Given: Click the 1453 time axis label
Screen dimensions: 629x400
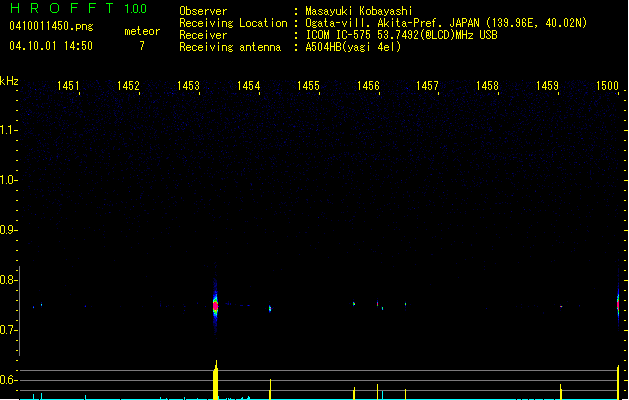Looking at the screenshot, I should (188, 86).
